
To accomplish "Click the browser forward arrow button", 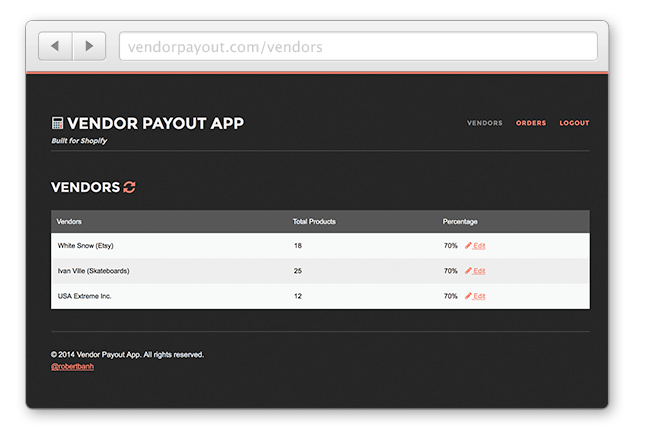I will tap(89, 46).
